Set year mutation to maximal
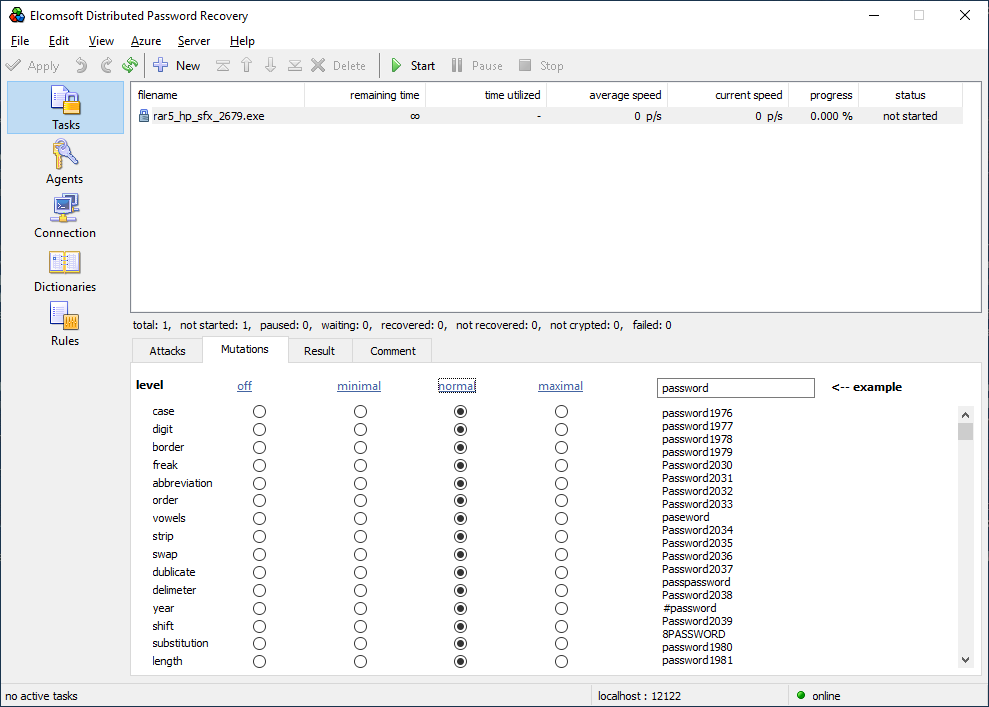Image resolution: width=989 pixels, height=707 pixels. (561, 609)
